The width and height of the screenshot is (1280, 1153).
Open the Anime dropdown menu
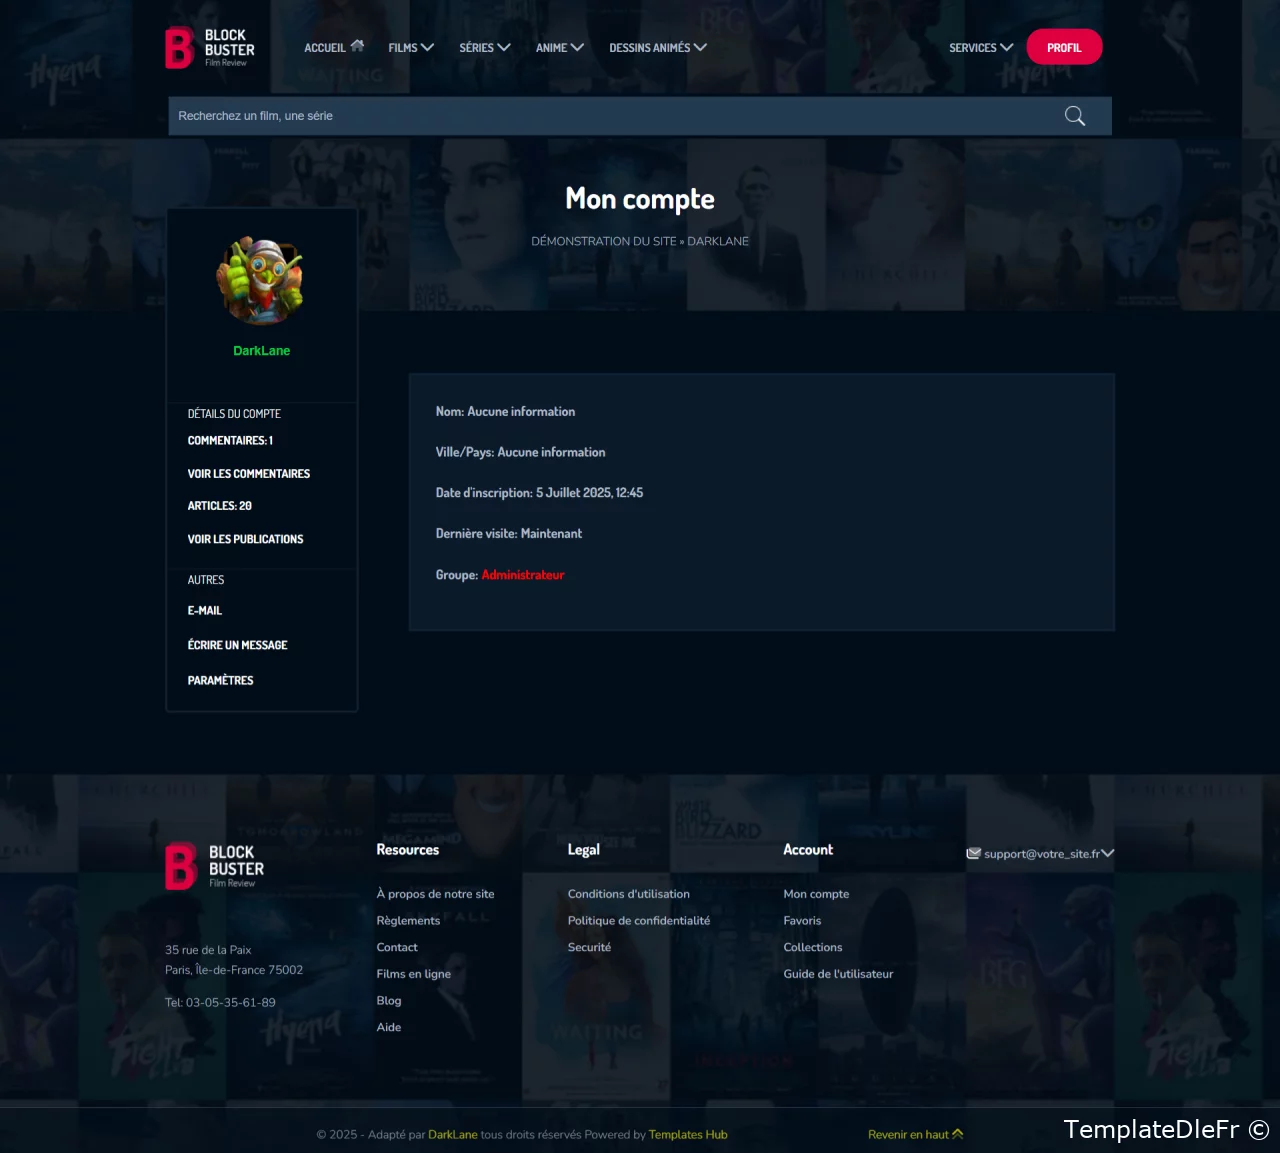559,47
